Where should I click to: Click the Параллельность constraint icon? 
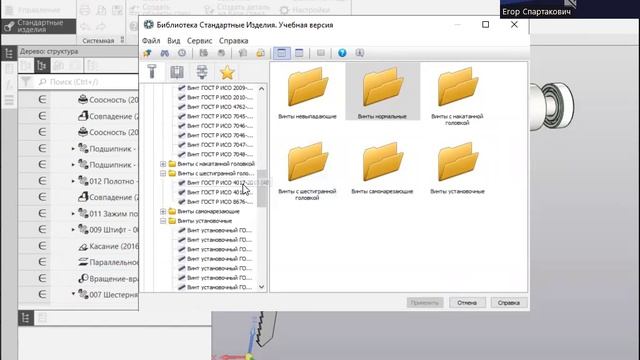point(83,262)
